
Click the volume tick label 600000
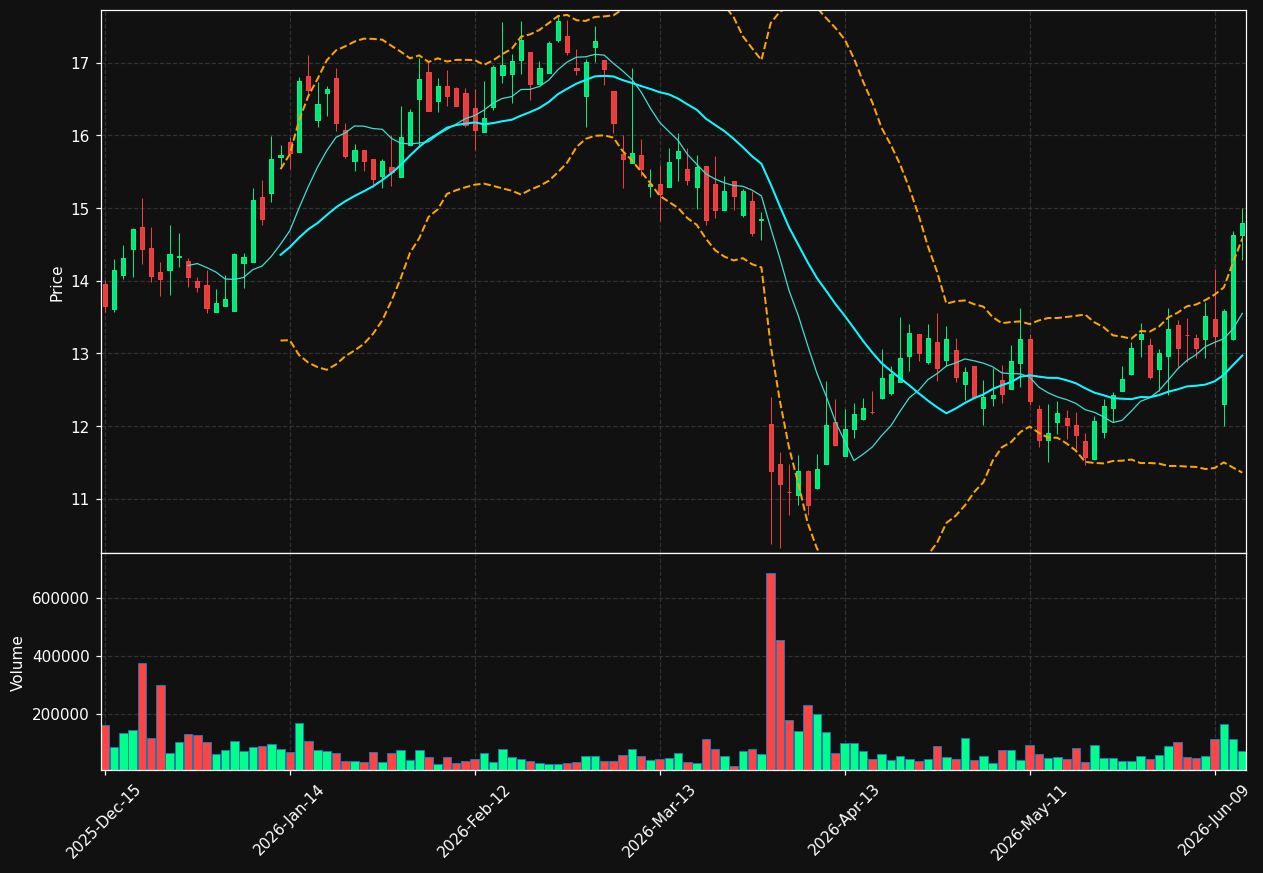pos(61,599)
